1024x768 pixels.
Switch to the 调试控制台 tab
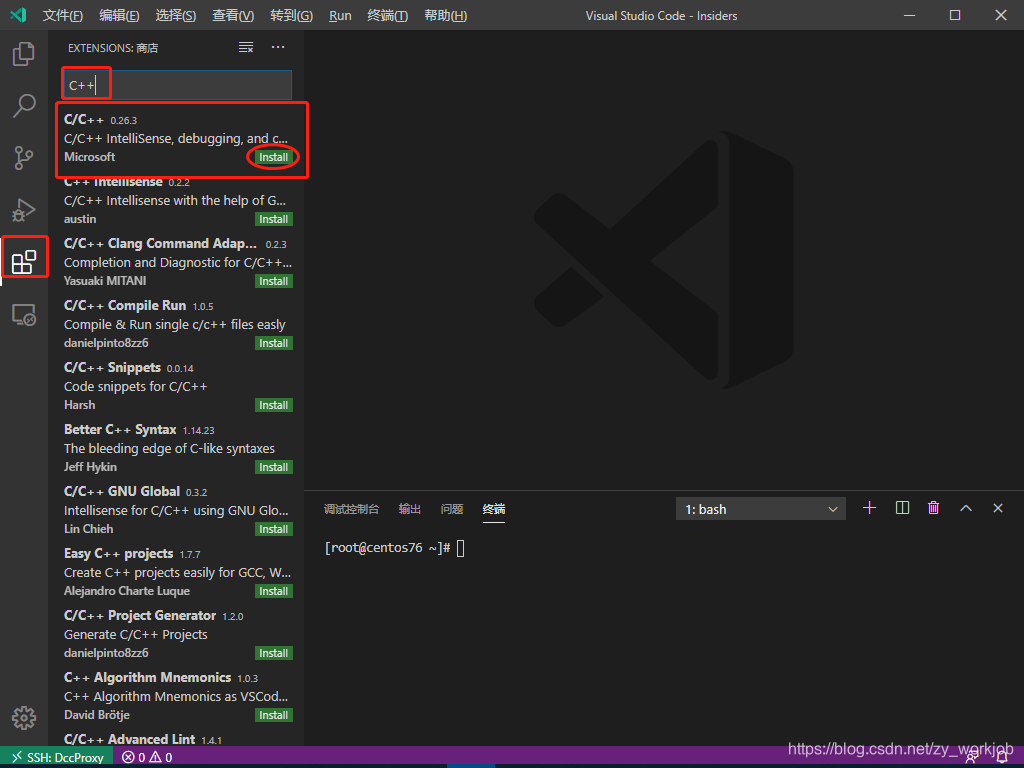(x=351, y=509)
